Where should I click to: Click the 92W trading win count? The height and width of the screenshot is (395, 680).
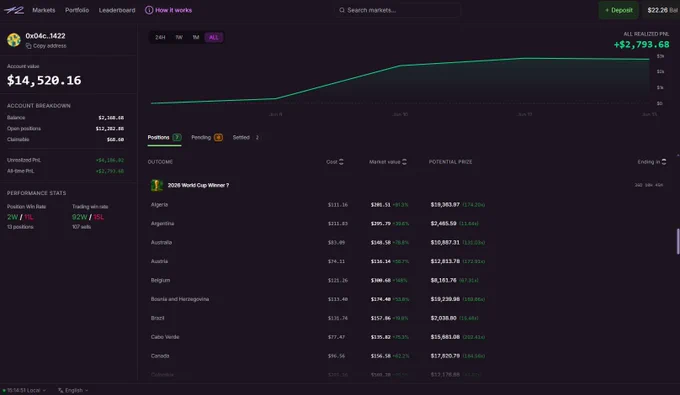[x=80, y=217]
